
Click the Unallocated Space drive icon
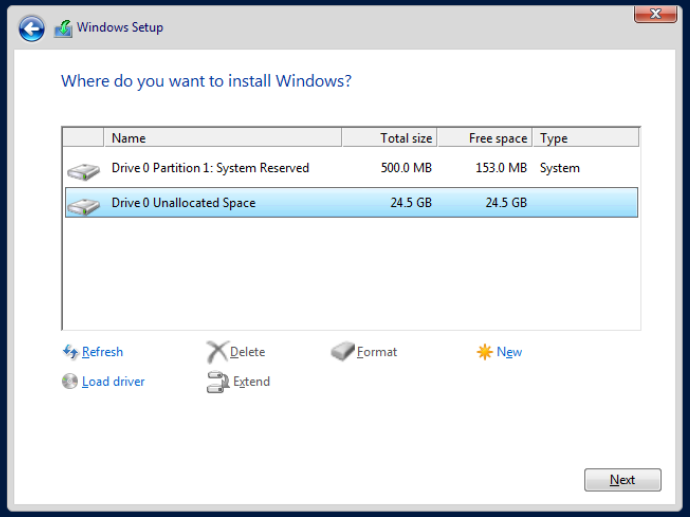click(83, 205)
